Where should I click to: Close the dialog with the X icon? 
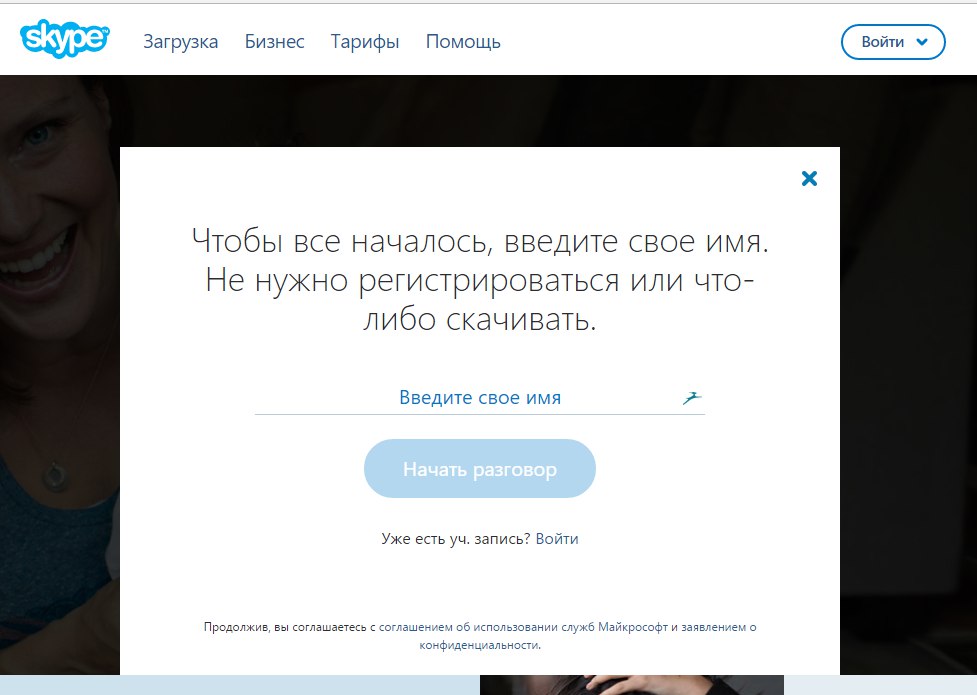click(x=809, y=179)
